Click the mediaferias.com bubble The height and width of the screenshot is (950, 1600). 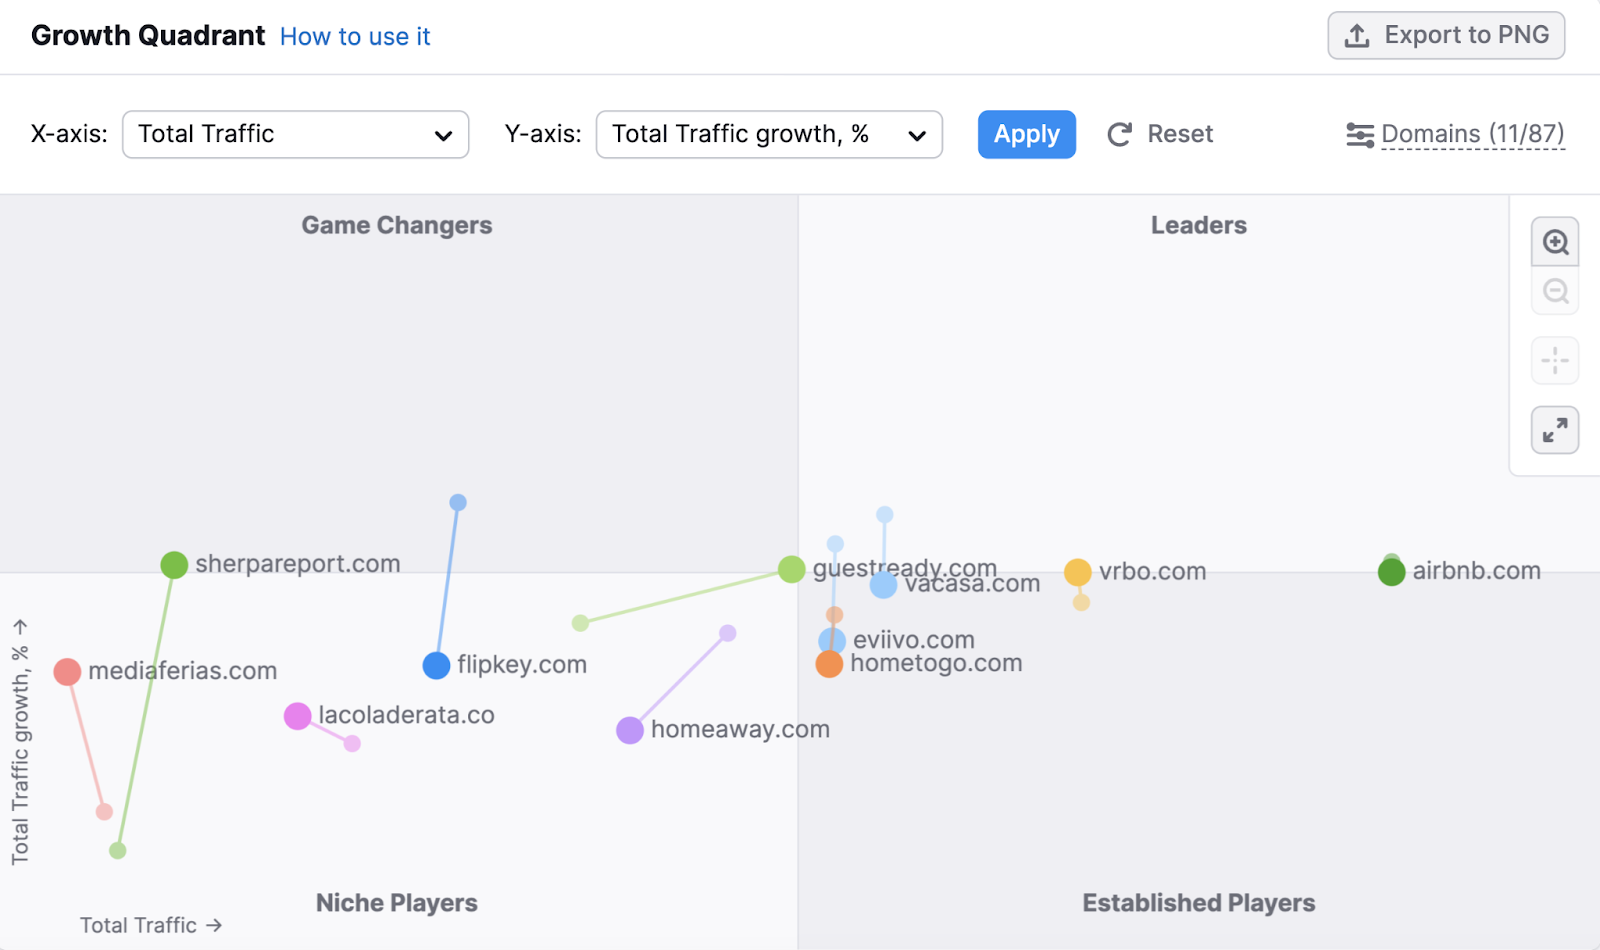pyautogui.click(x=68, y=671)
